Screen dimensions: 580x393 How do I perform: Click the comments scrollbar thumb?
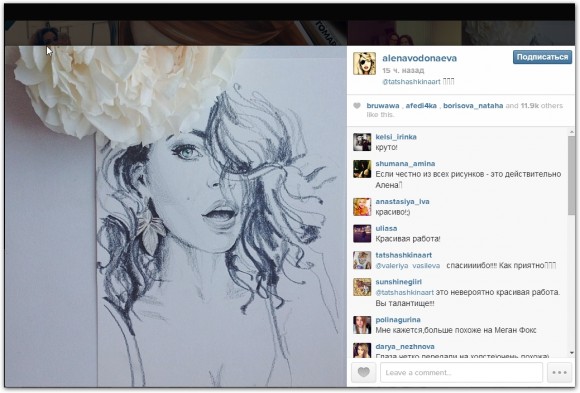pos(572,175)
